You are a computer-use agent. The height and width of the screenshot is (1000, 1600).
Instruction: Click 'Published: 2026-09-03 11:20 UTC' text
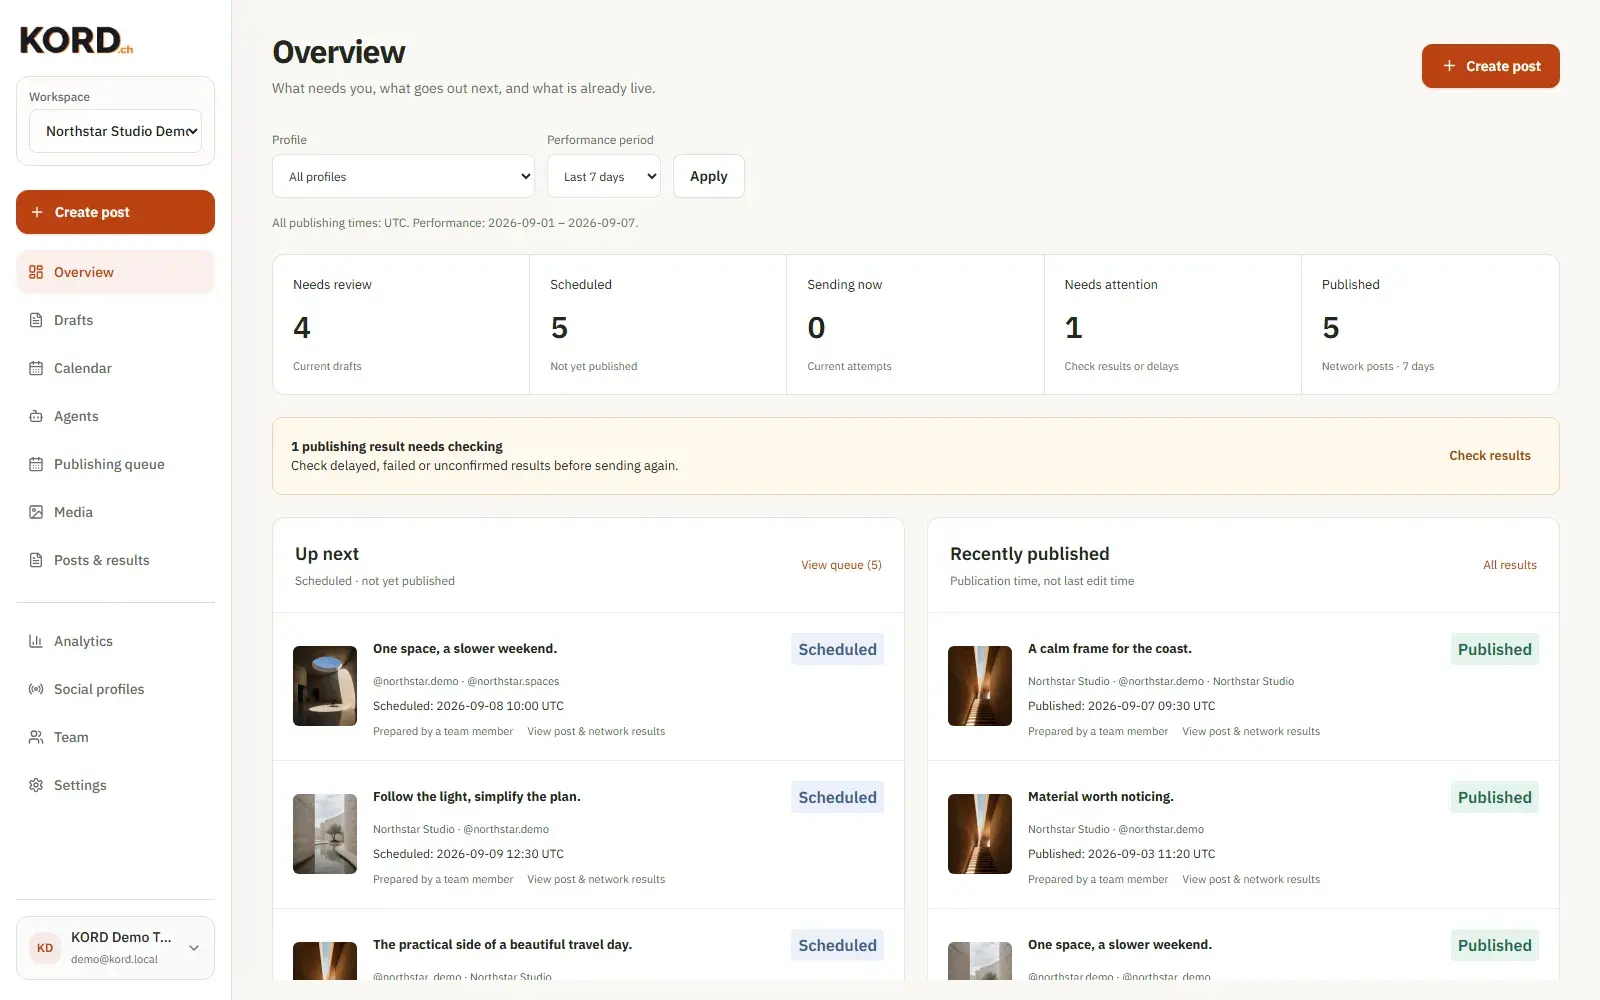click(1121, 854)
